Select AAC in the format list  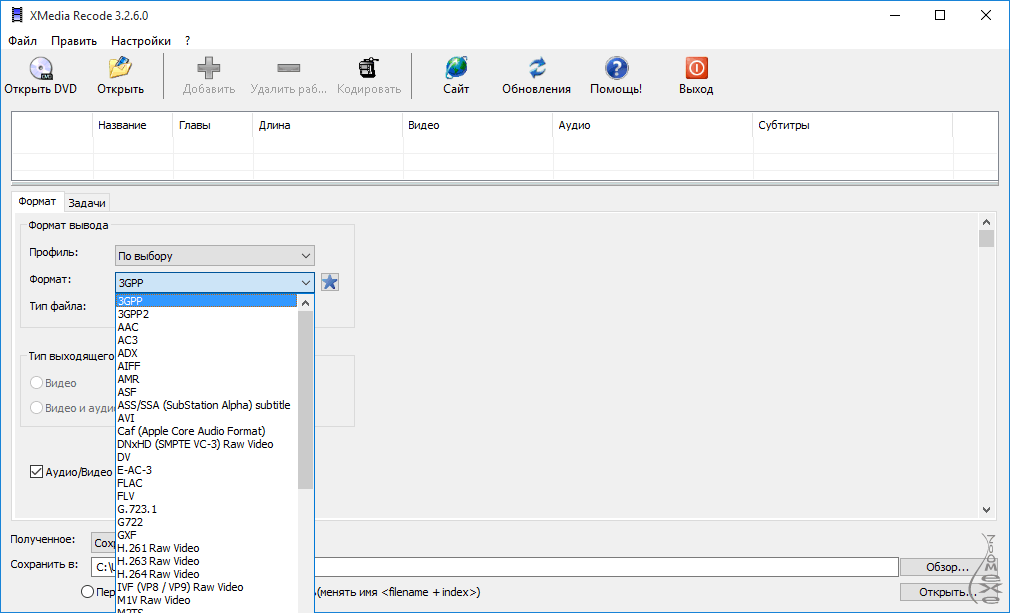pos(206,327)
